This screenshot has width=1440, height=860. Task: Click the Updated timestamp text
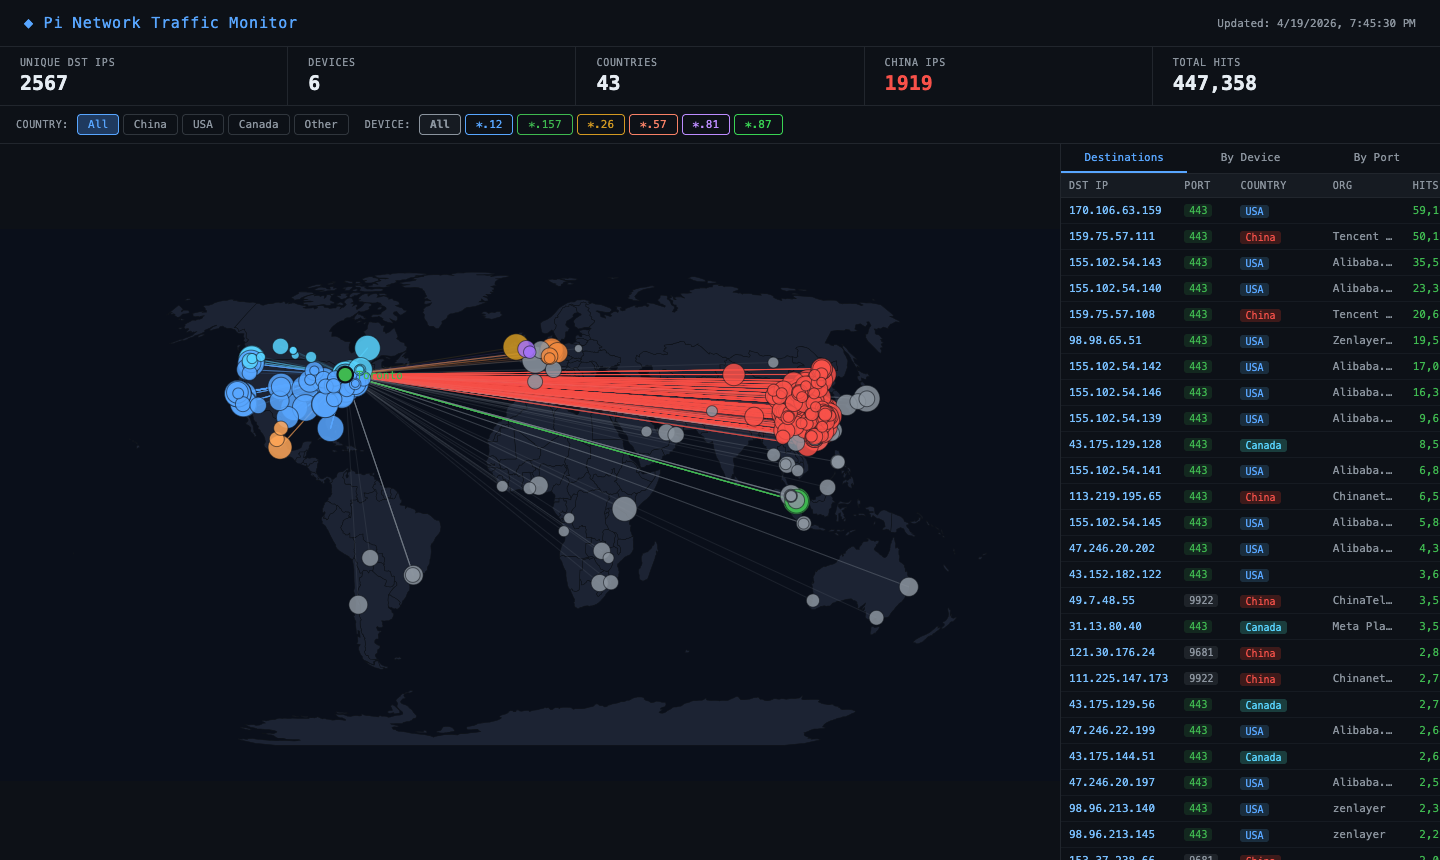click(x=1316, y=23)
